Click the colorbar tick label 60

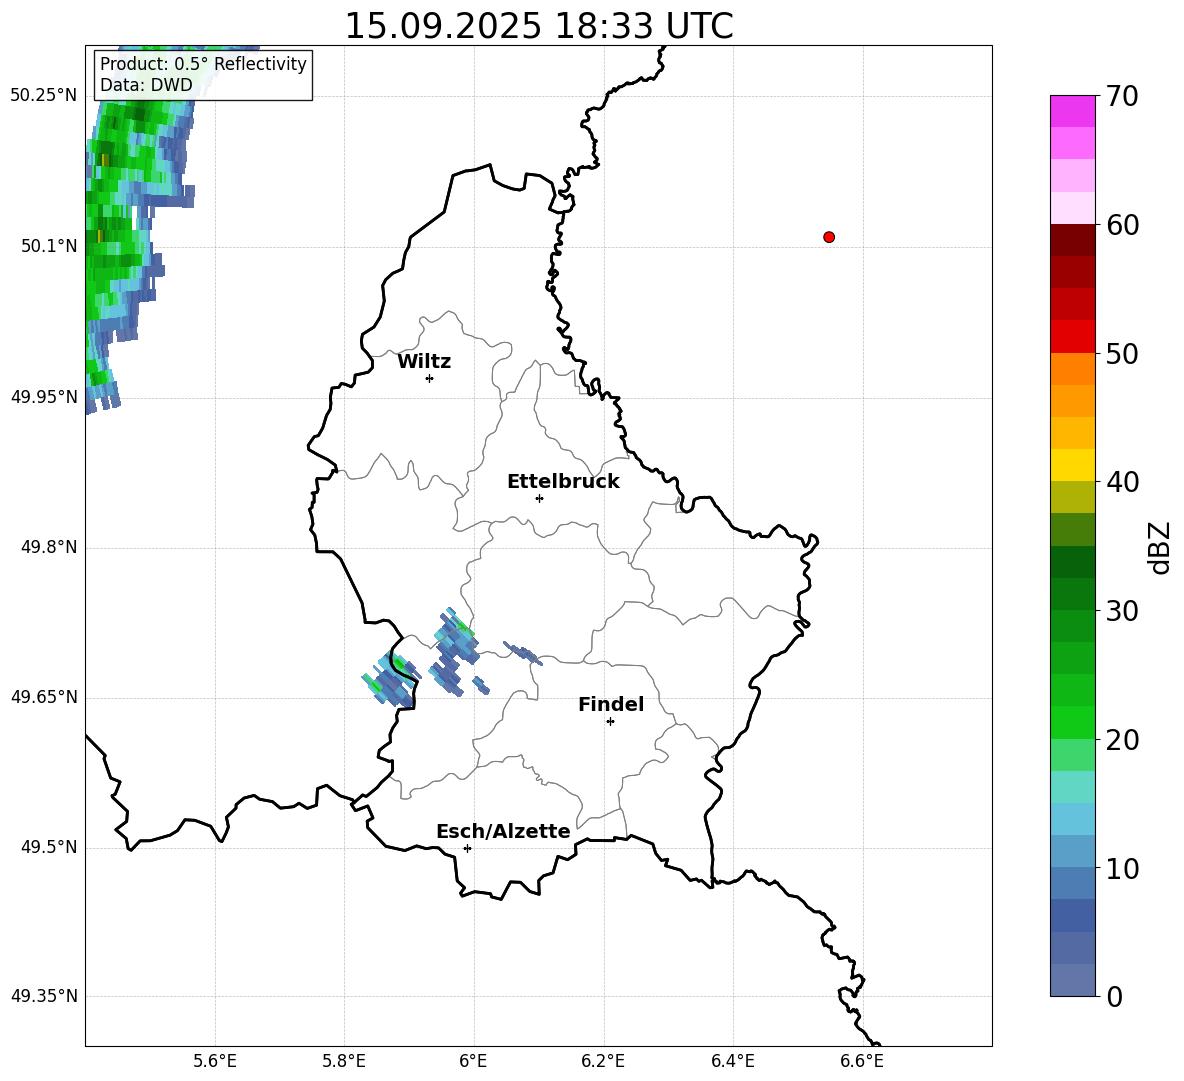click(1122, 225)
